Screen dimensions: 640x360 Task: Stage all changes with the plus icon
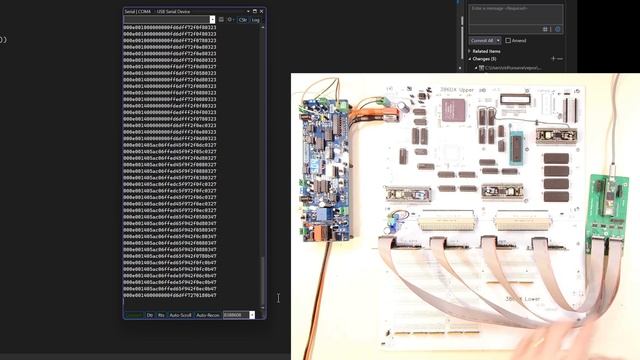[553, 59]
